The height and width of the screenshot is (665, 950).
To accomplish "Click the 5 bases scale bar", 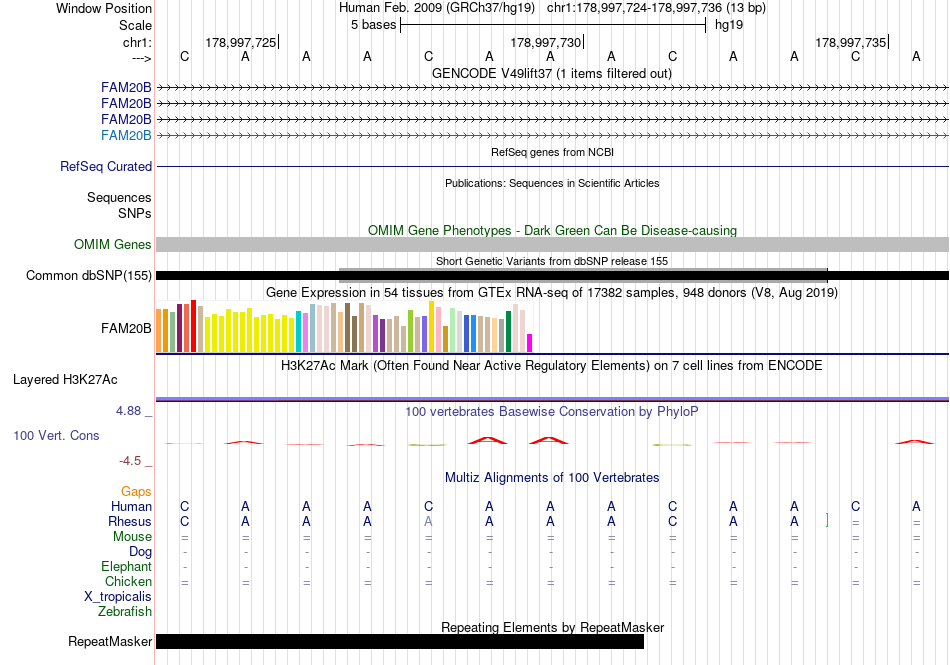I will tap(553, 25).
